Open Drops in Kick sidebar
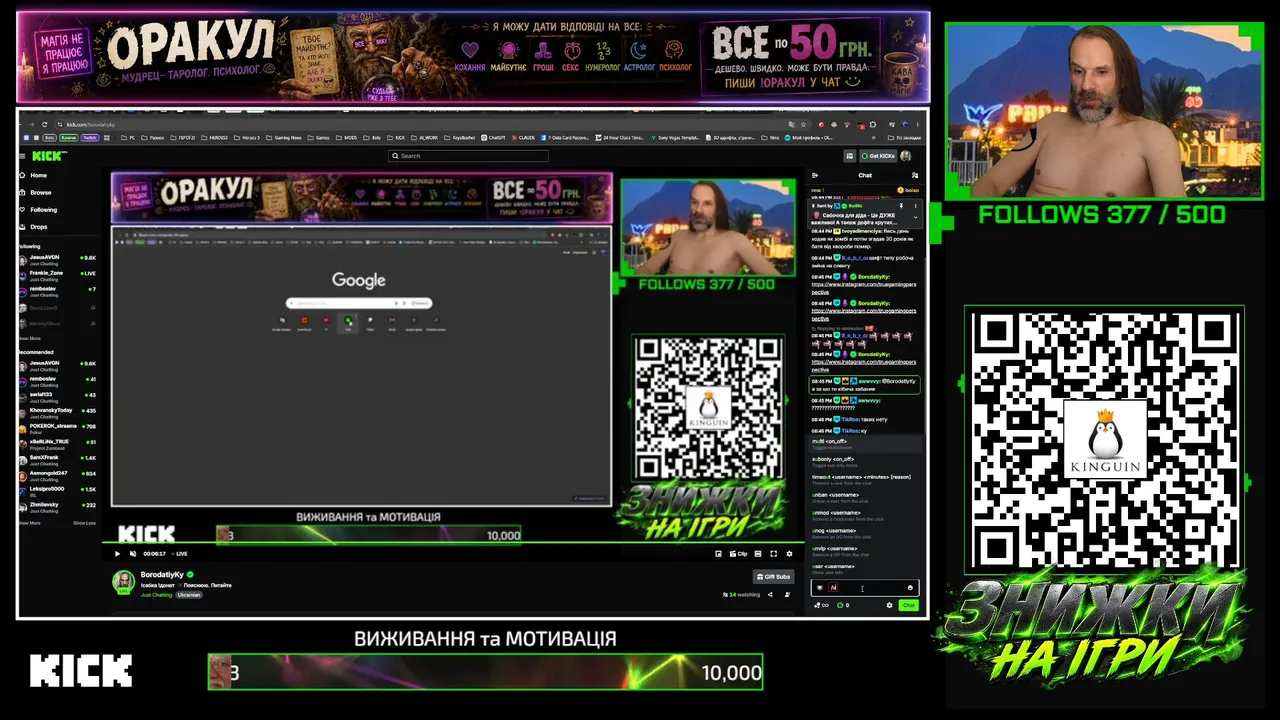The image size is (1280, 720). [x=38, y=227]
